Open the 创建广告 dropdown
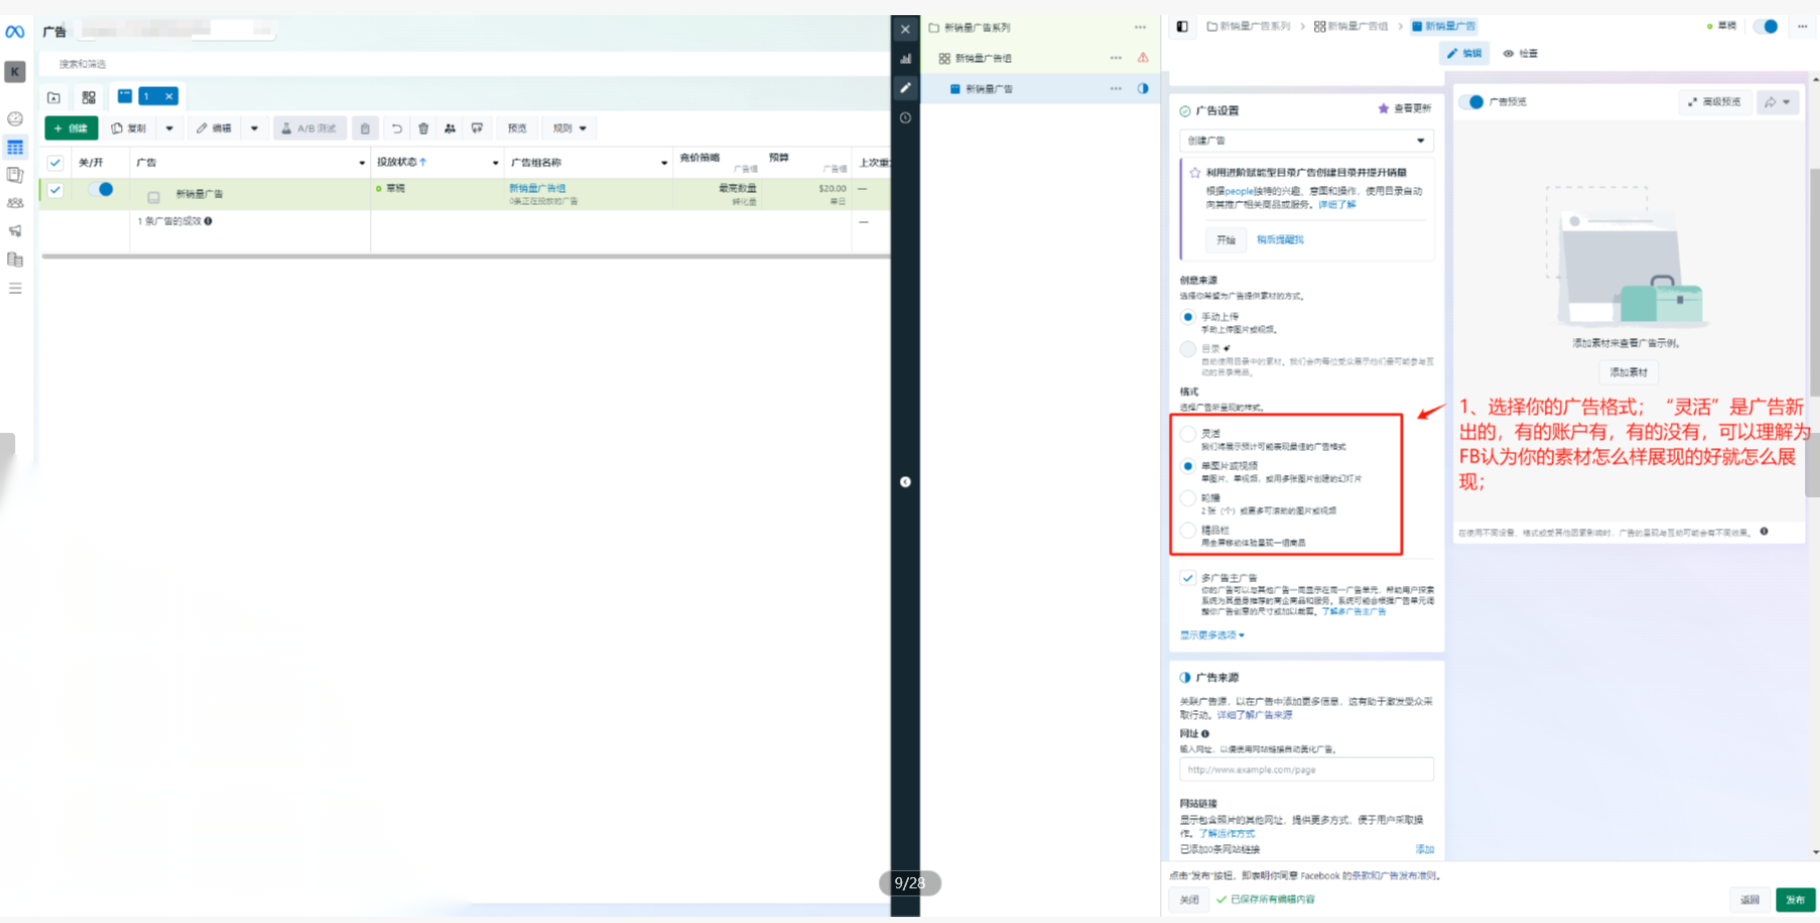1820x923 pixels. pos(1306,141)
